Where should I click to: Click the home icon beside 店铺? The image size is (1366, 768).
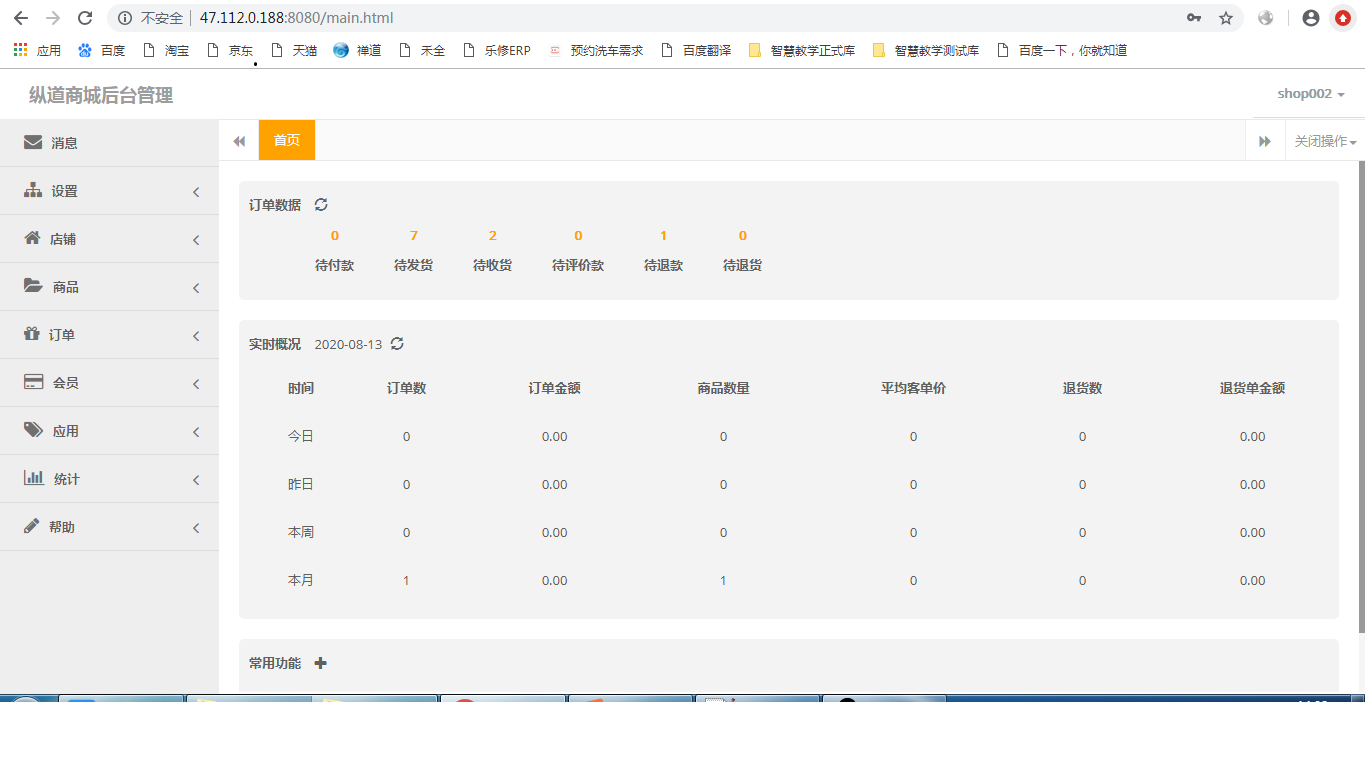point(32,238)
